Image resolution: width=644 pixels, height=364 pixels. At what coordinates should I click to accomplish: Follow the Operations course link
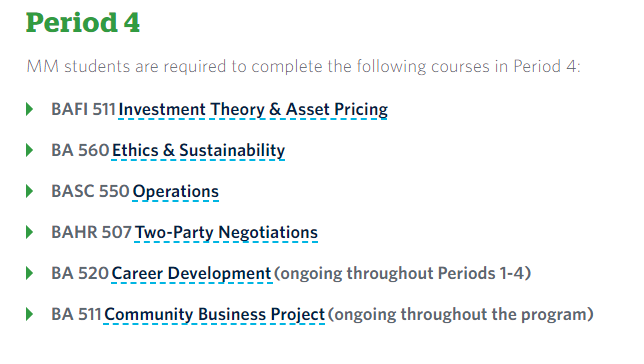pyautogui.click(x=175, y=192)
